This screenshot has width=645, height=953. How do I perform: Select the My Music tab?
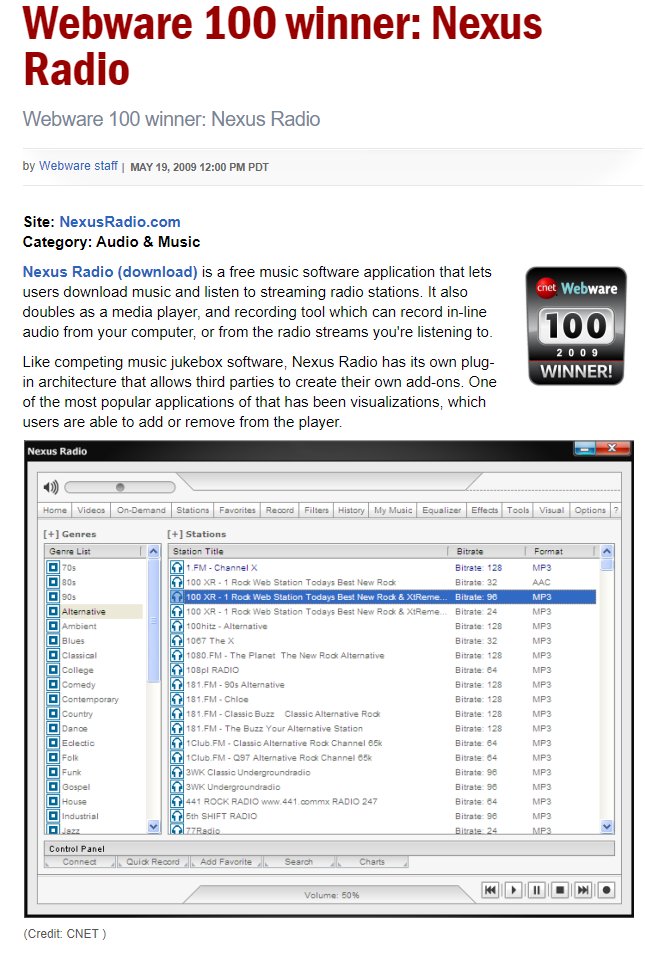[x=393, y=511]
